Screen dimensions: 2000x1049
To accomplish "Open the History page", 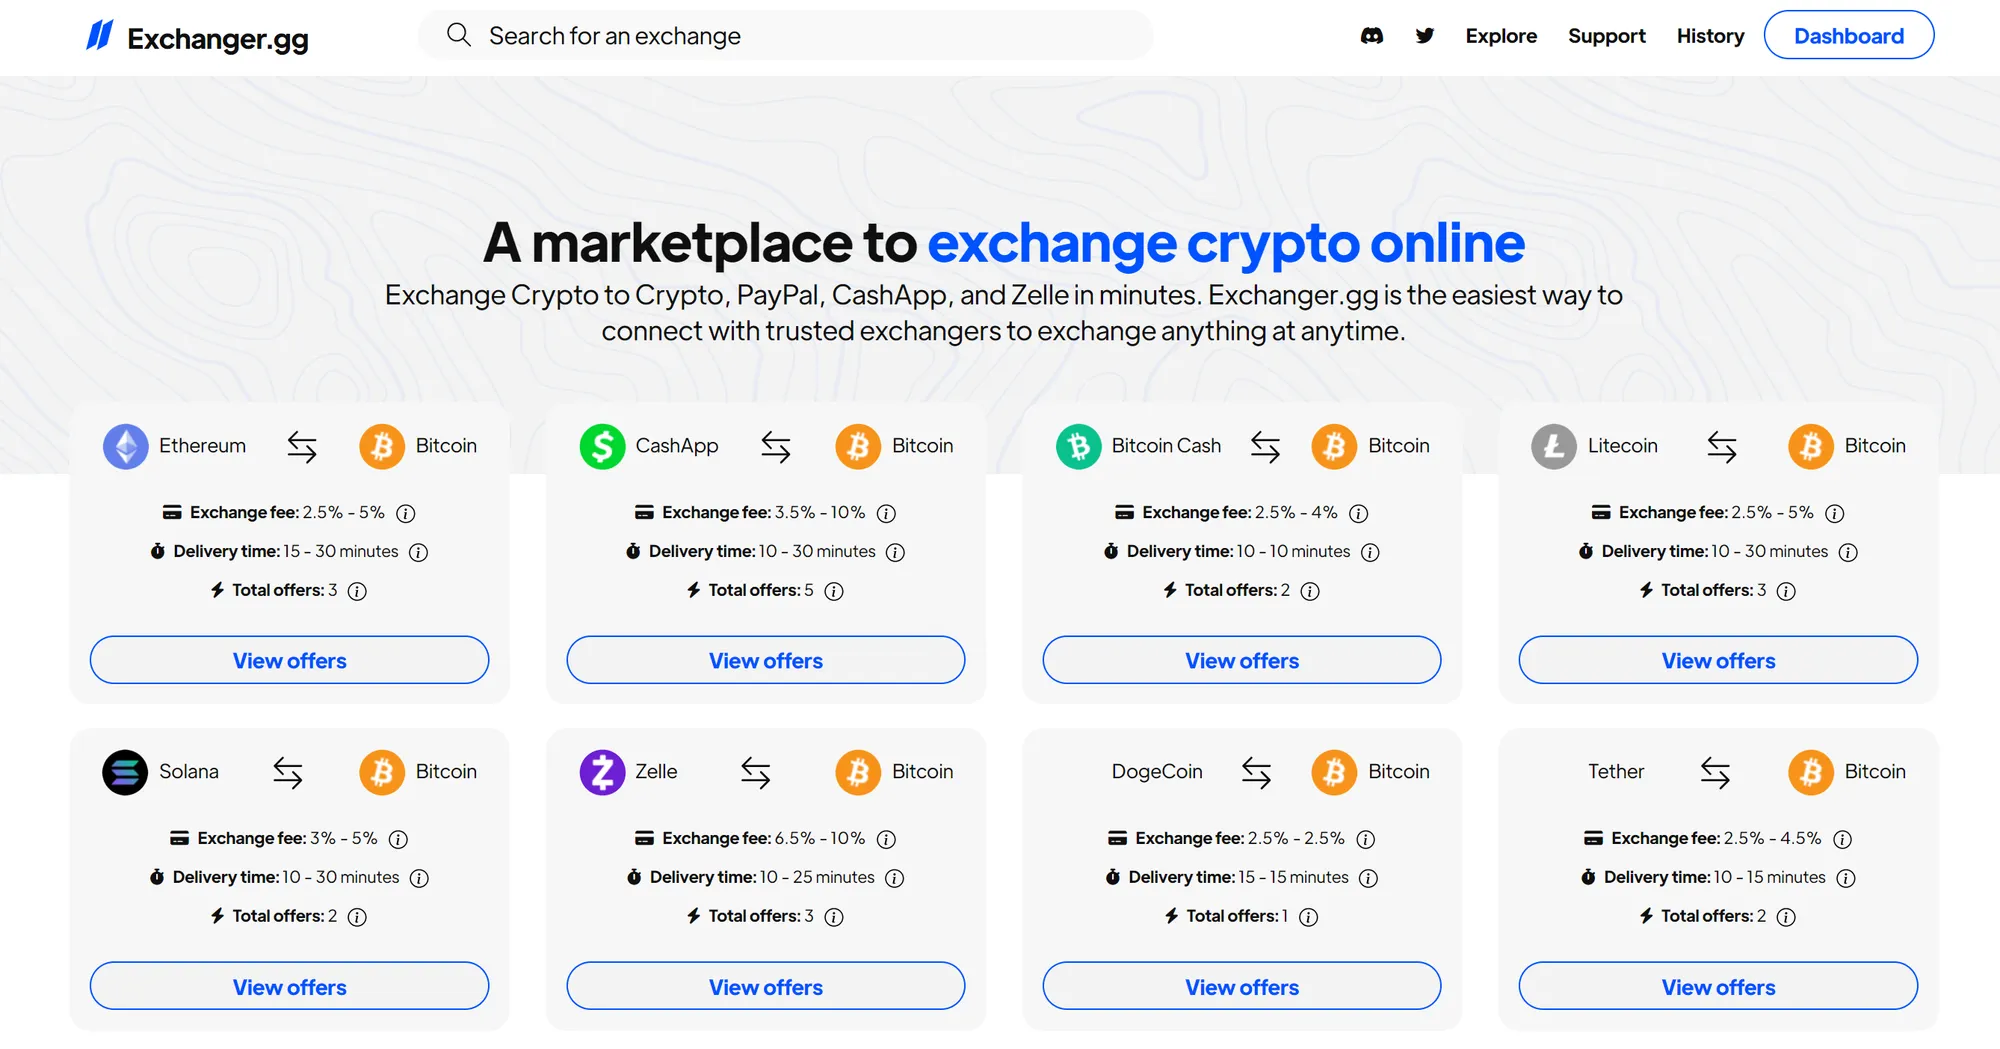I will click(1709, 35).
